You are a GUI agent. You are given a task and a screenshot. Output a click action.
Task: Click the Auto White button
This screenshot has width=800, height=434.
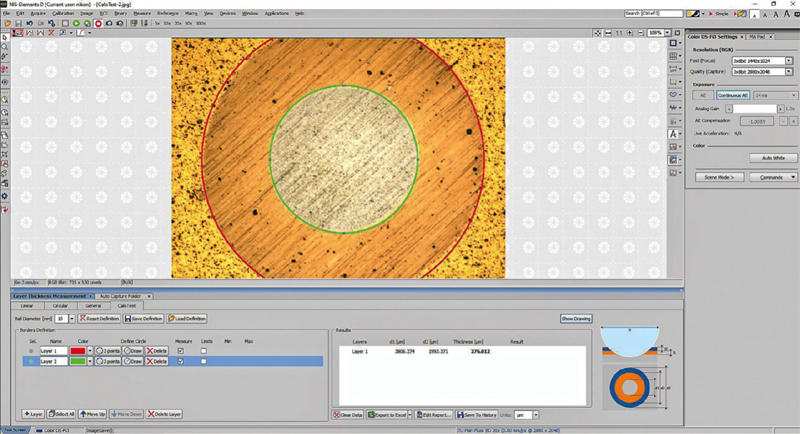773,158
